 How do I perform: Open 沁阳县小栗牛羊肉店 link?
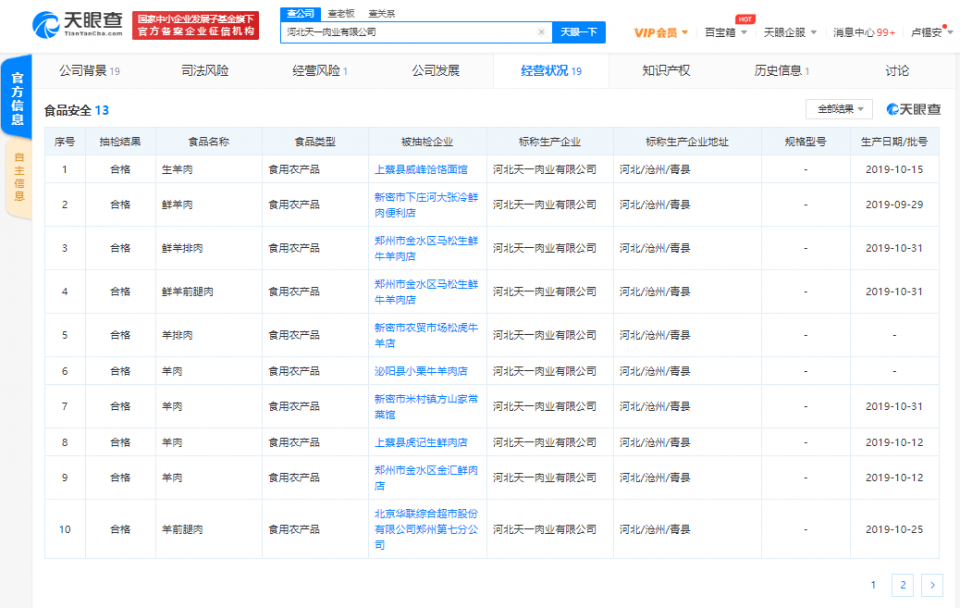click(x=421, y=371)
